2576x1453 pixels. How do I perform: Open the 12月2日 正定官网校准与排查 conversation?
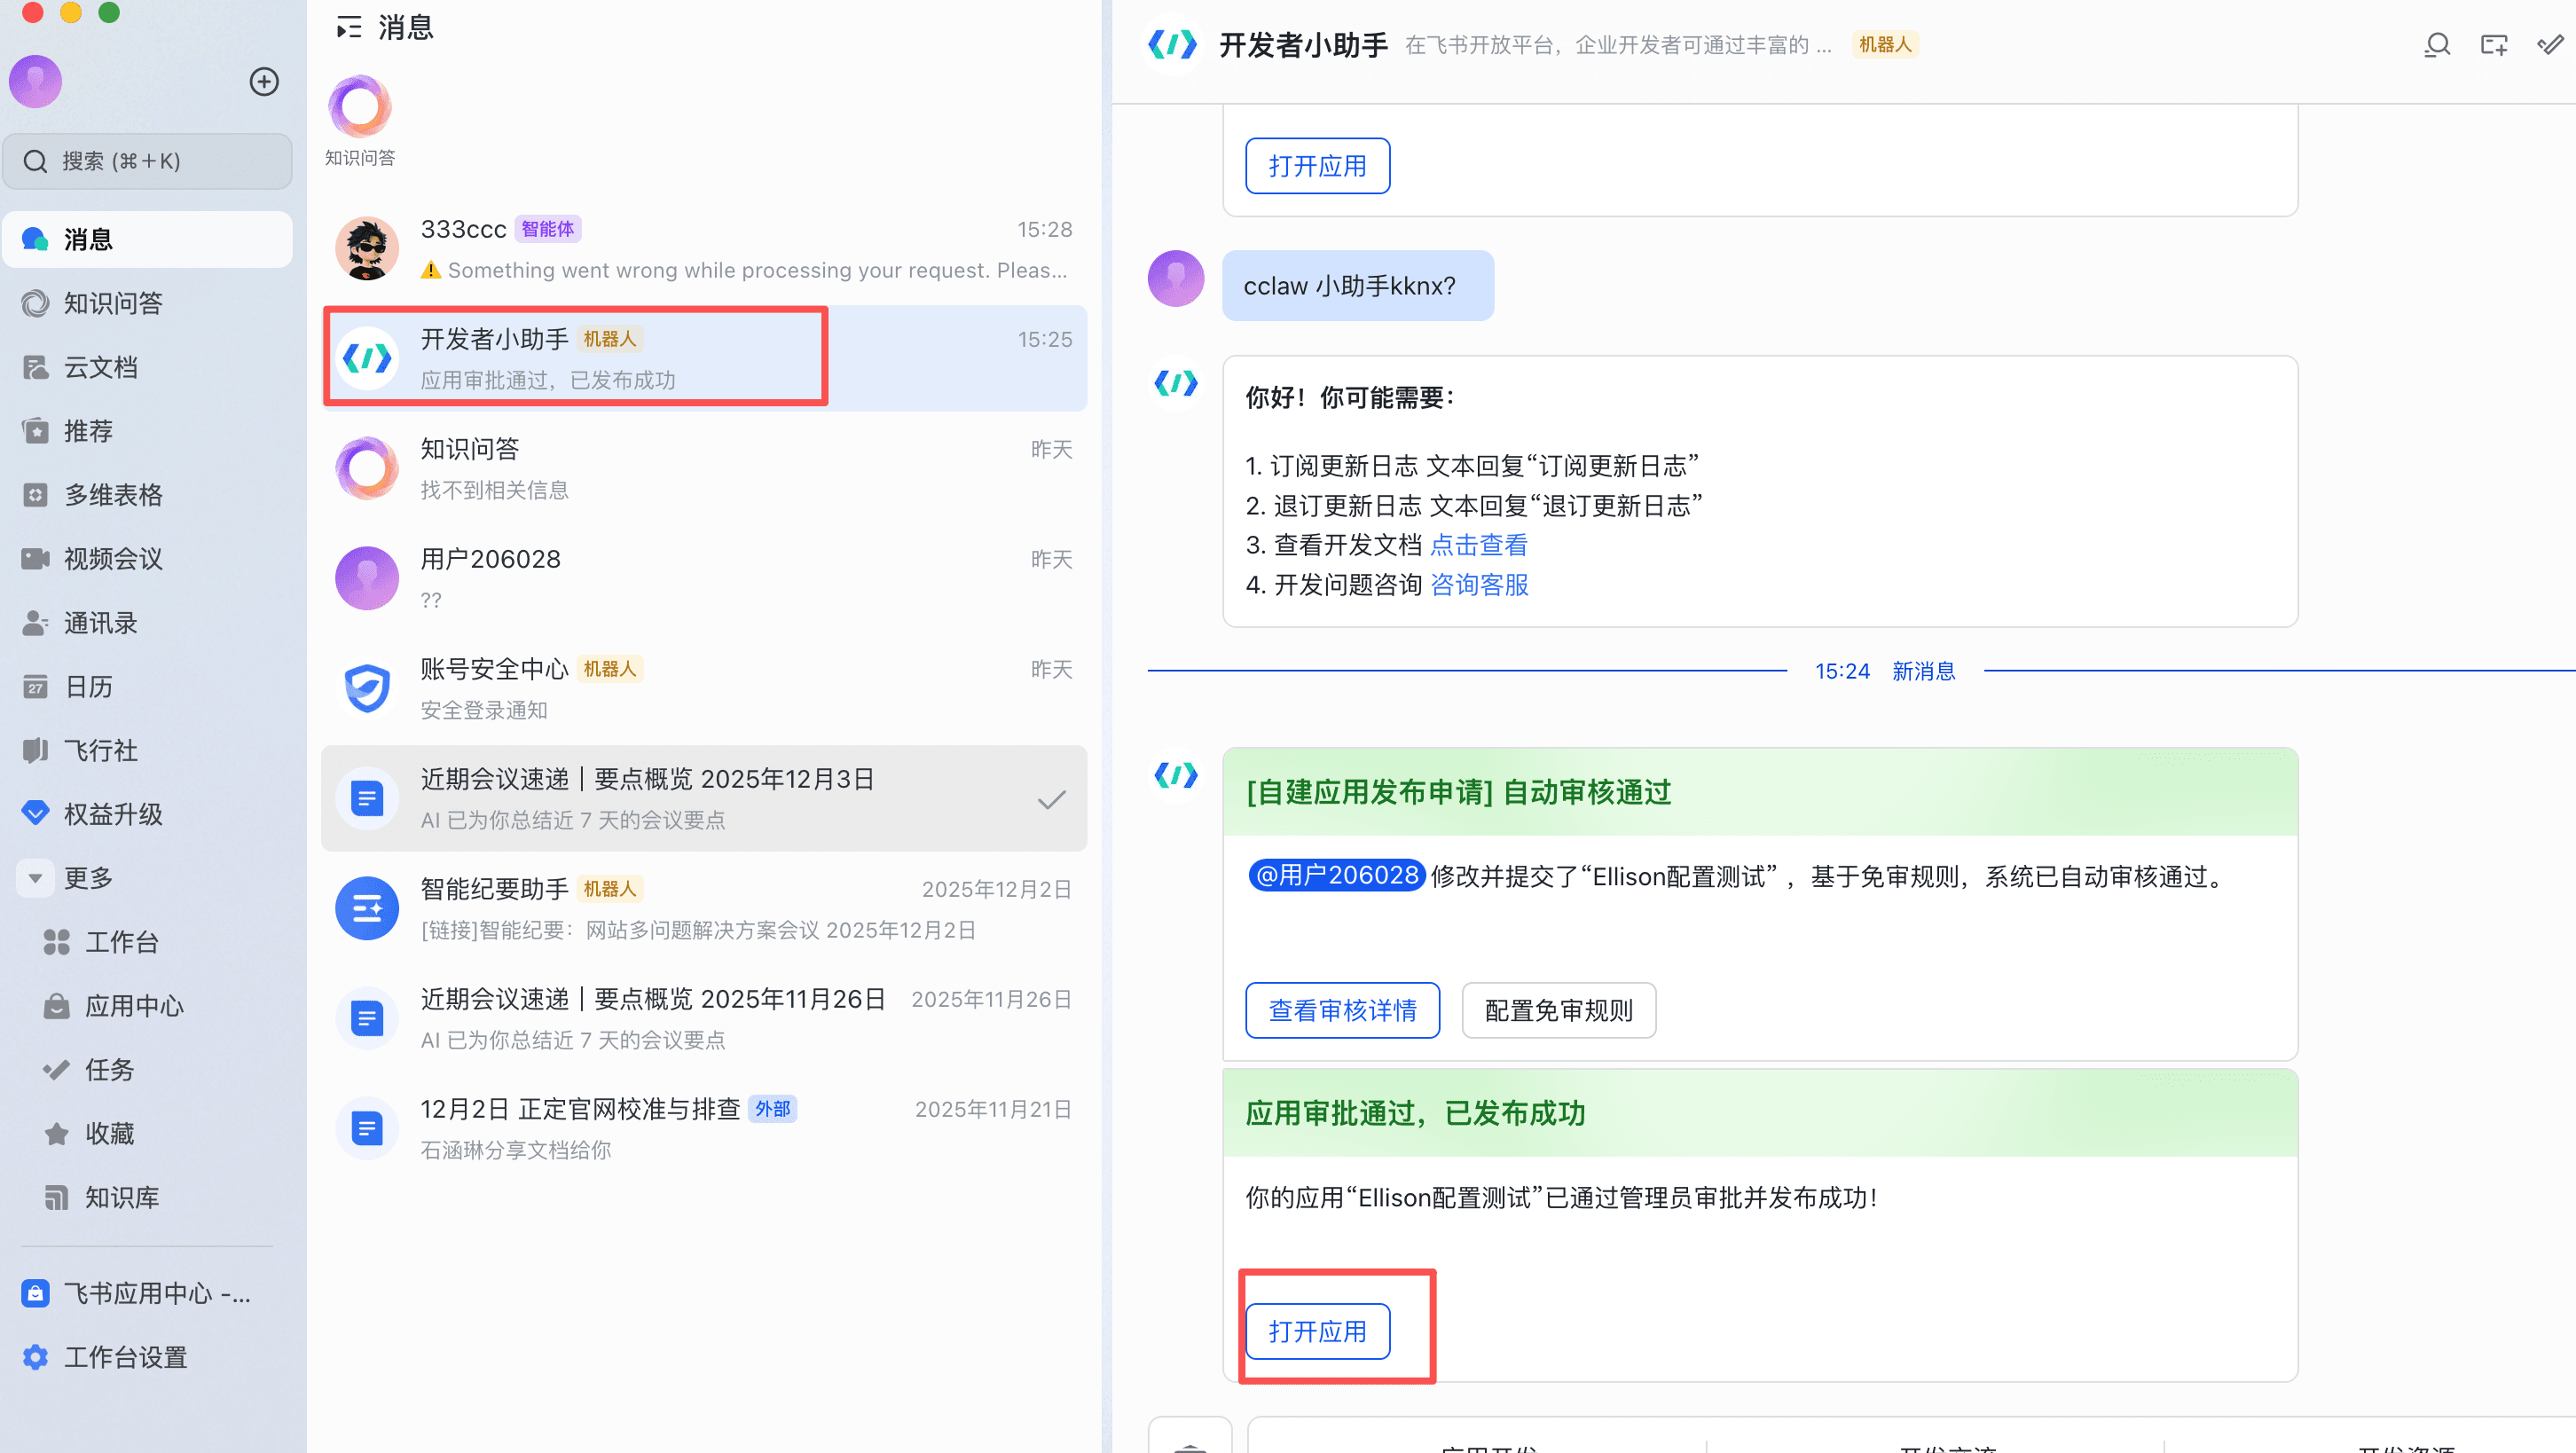(704, 1128)
